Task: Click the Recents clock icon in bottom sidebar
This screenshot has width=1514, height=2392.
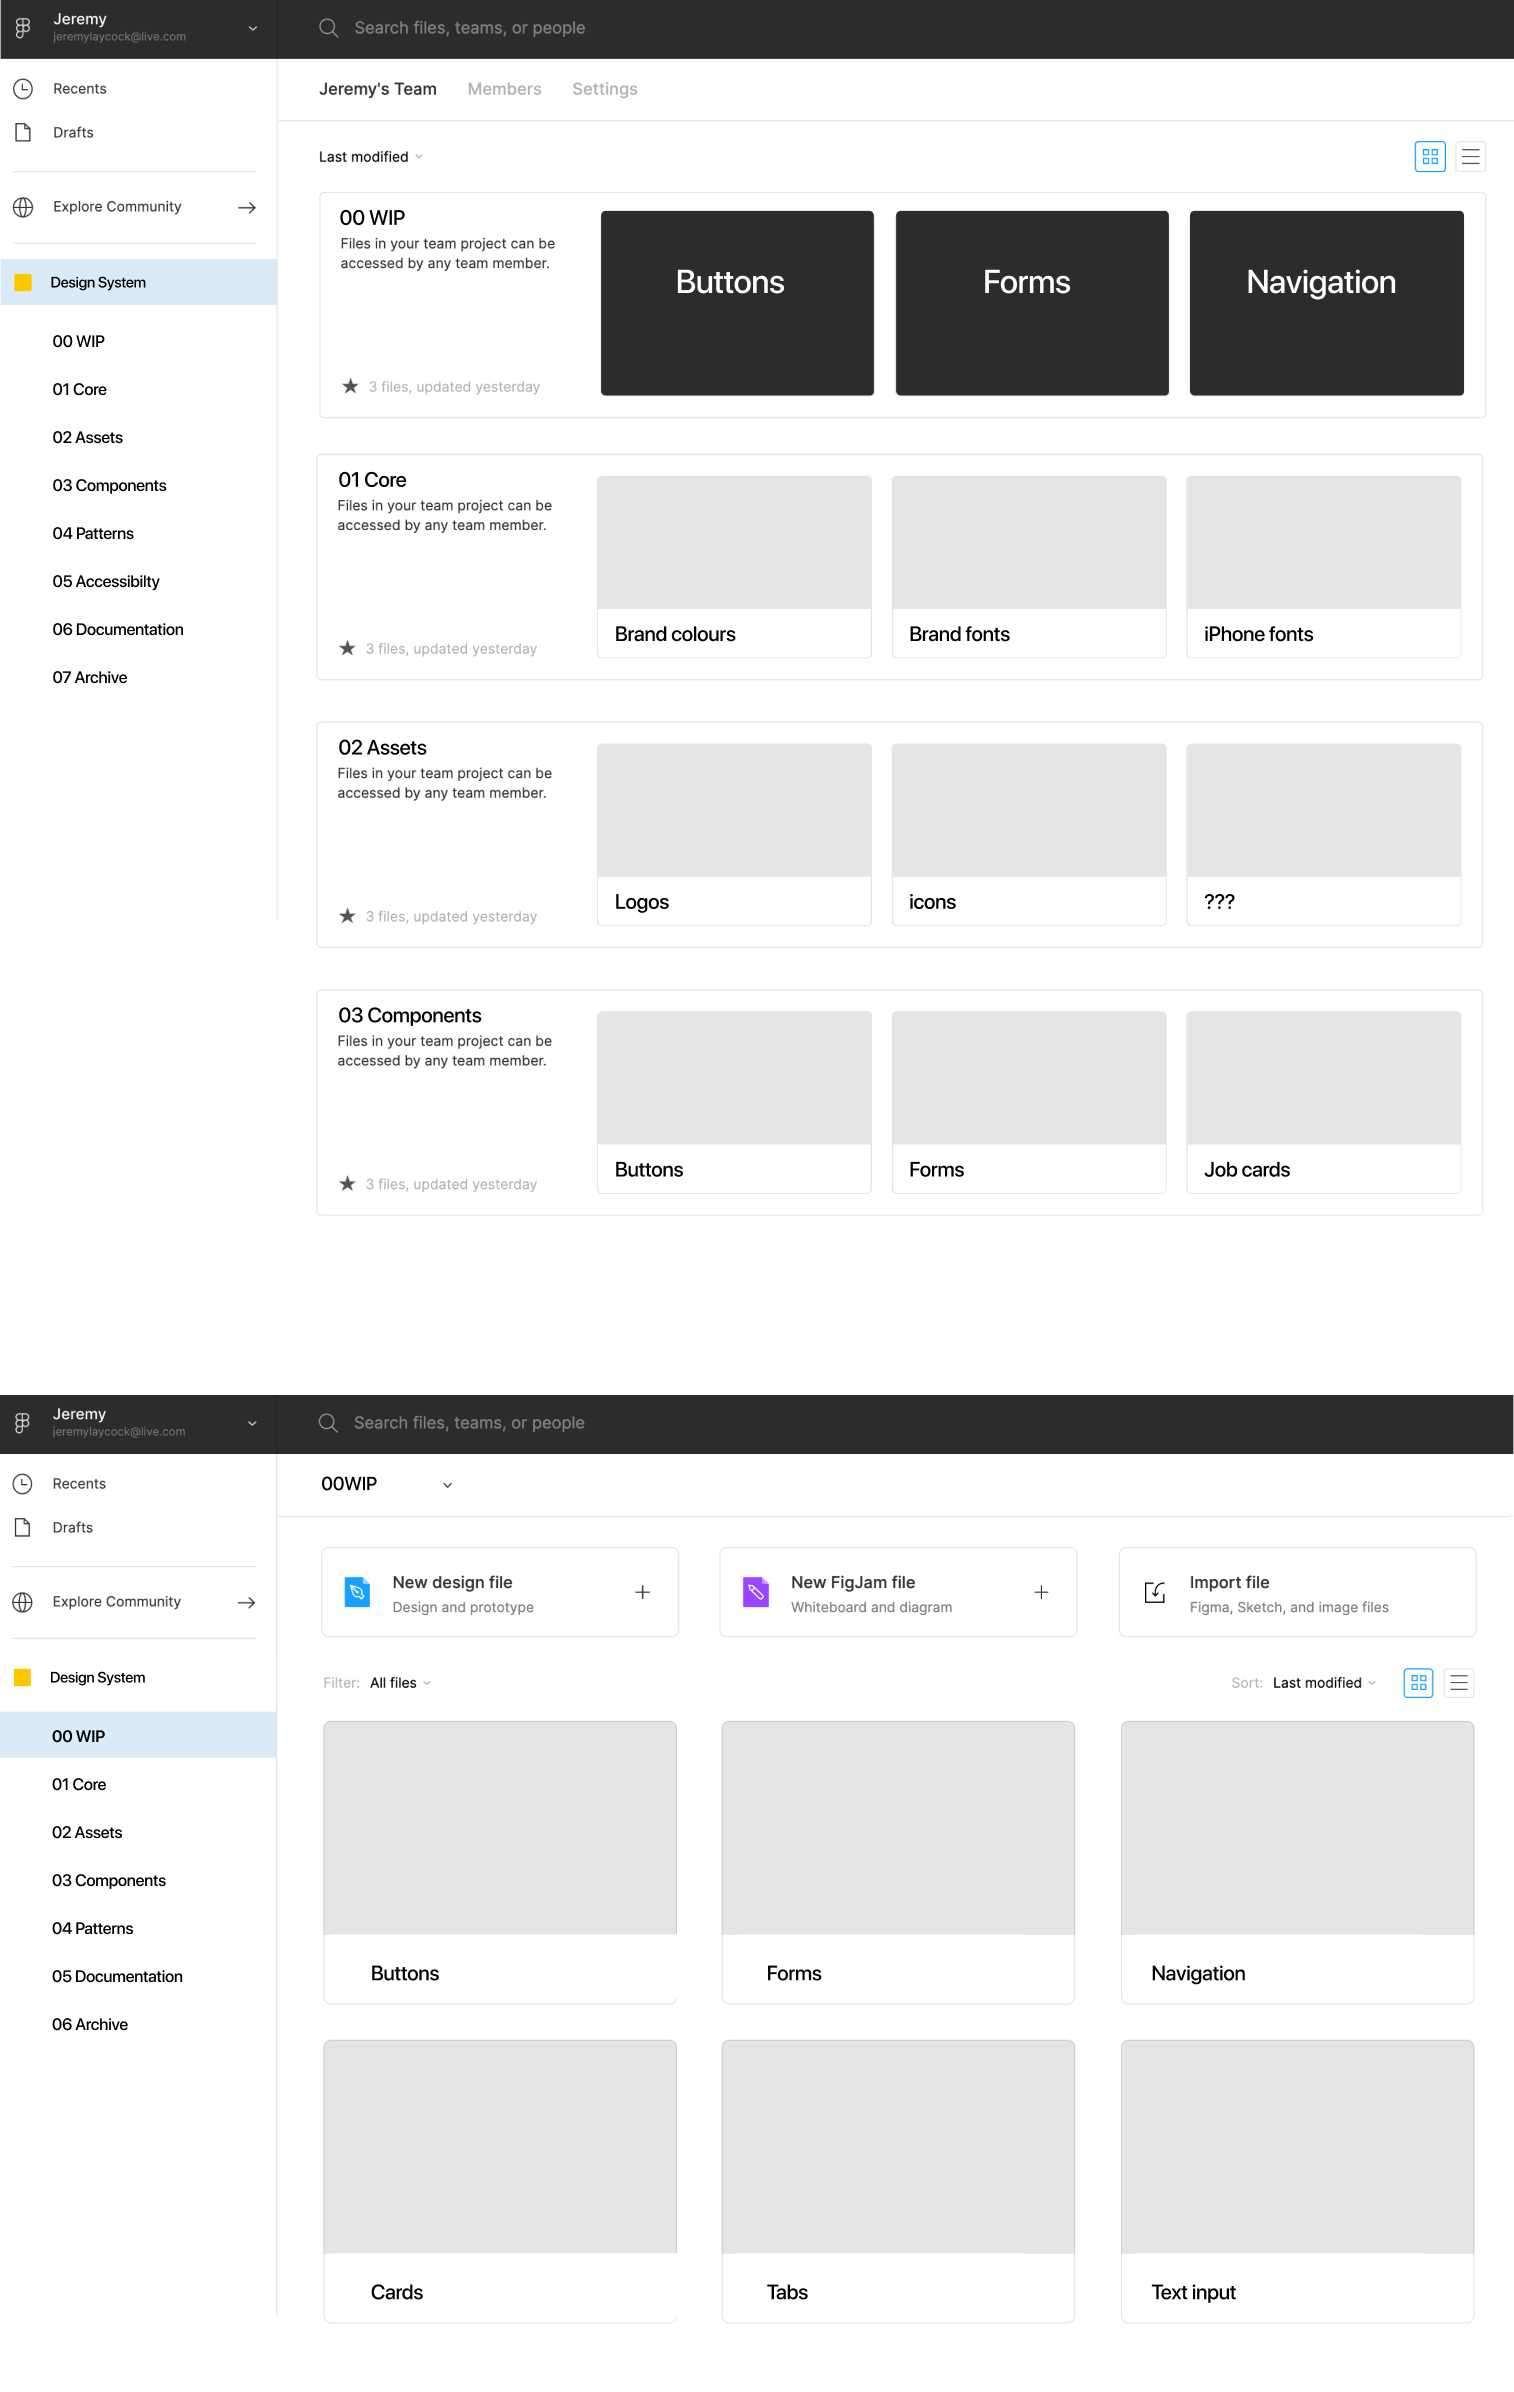Action: tap(23, 1484)
